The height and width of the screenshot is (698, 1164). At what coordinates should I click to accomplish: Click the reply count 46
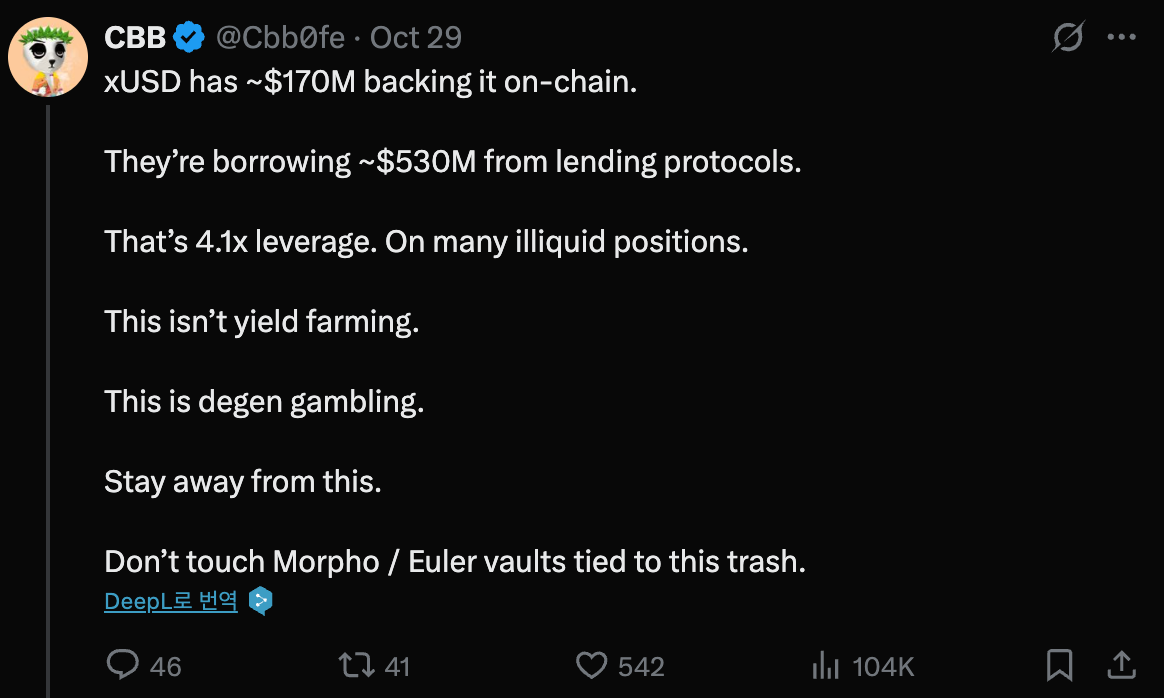[x=165, y=666]
